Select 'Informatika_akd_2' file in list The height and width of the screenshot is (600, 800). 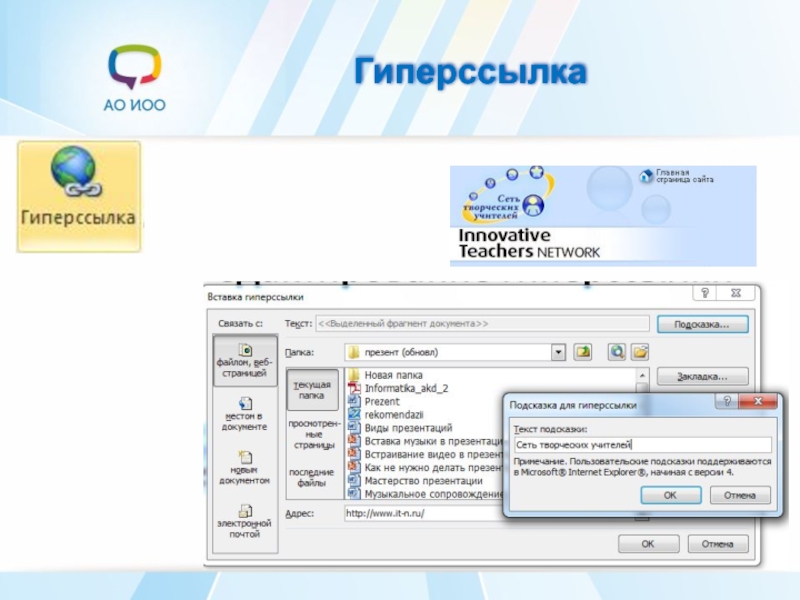406,388
